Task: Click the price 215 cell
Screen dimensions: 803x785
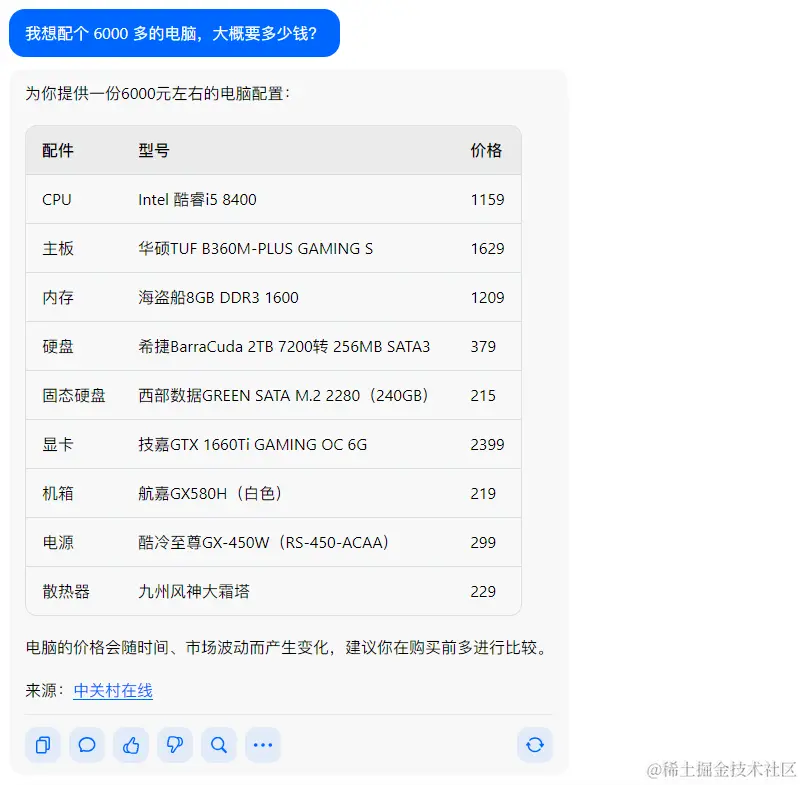Action: pos(483,396)
